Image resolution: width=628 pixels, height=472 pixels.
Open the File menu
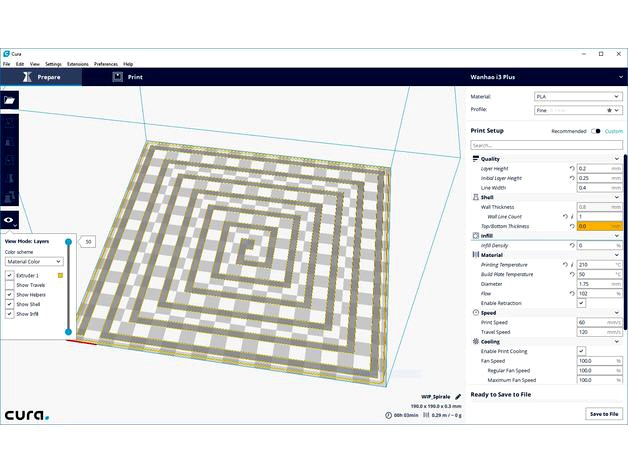[x=6, y=64]
